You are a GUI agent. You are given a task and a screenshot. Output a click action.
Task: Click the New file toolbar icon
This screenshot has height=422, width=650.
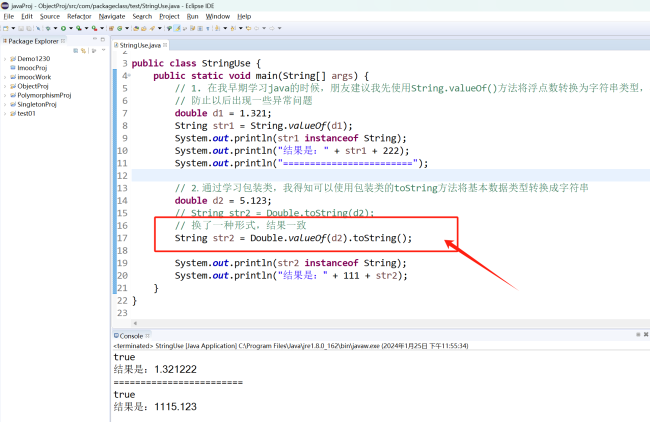click(5, 28)
